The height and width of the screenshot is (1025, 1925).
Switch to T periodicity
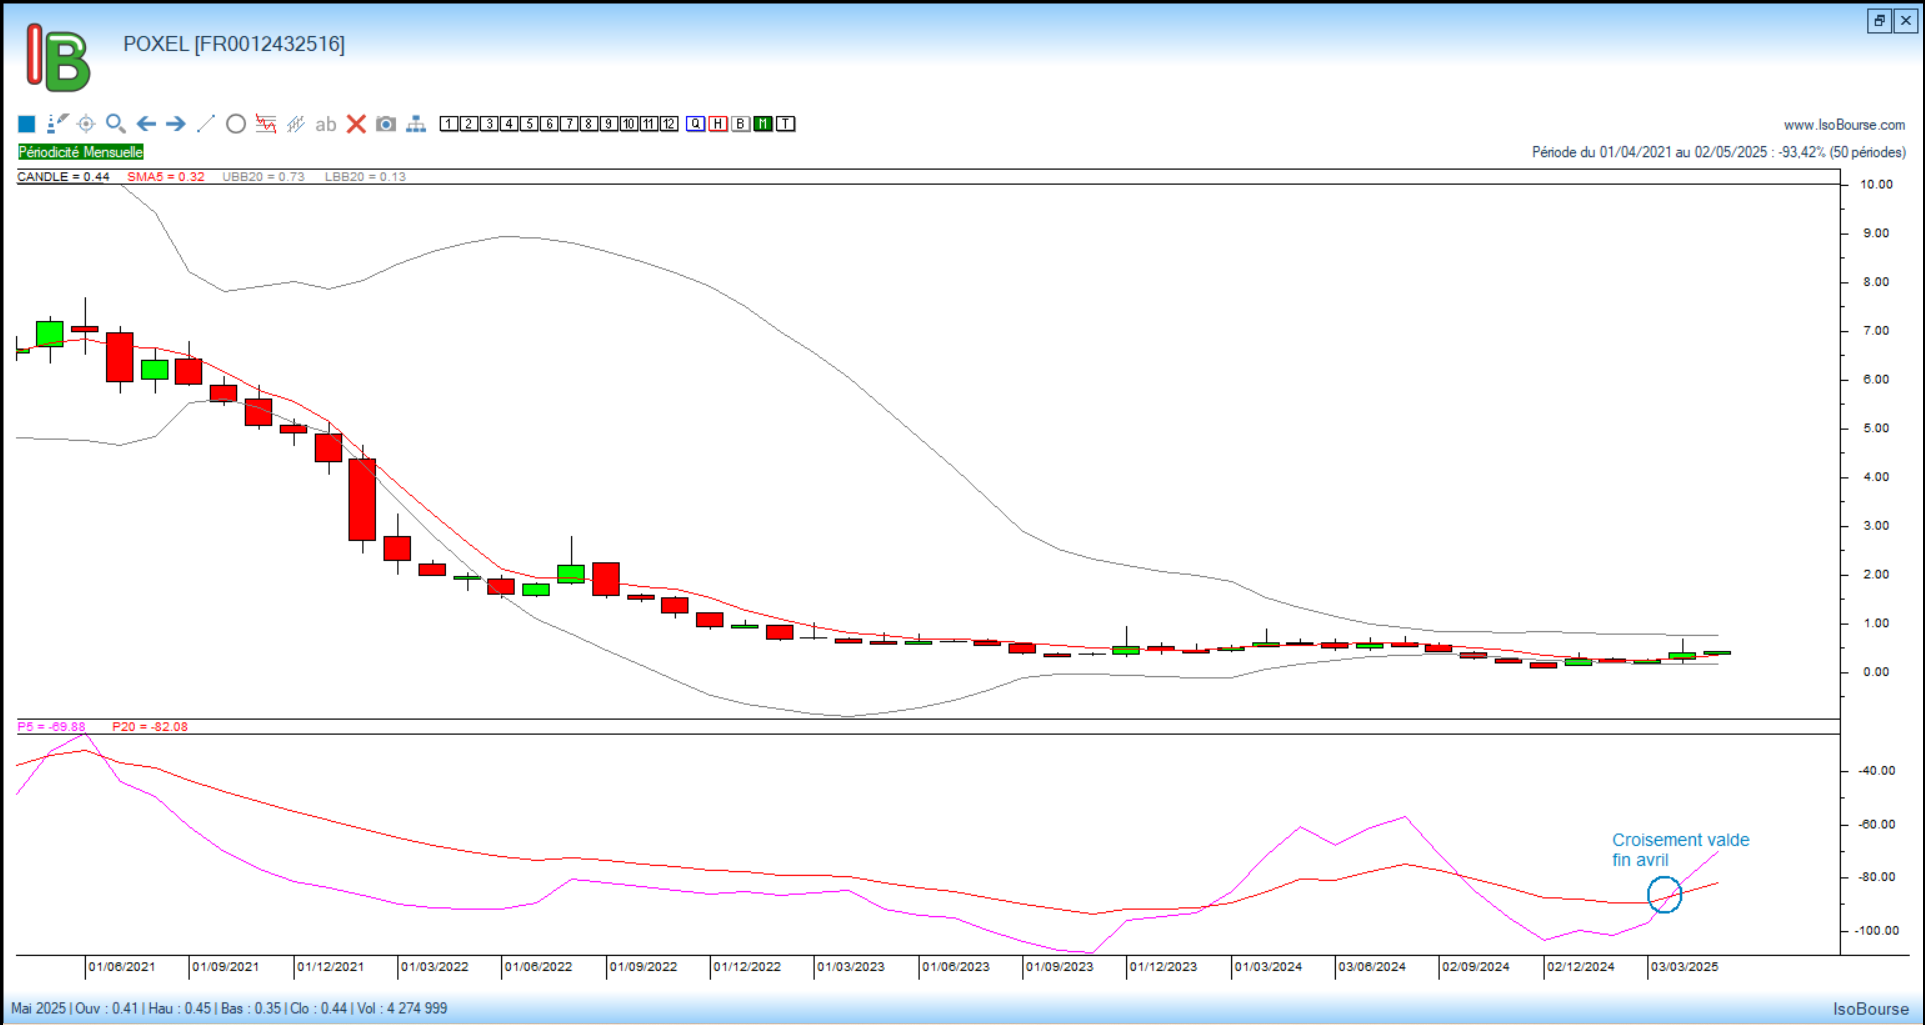786,124
